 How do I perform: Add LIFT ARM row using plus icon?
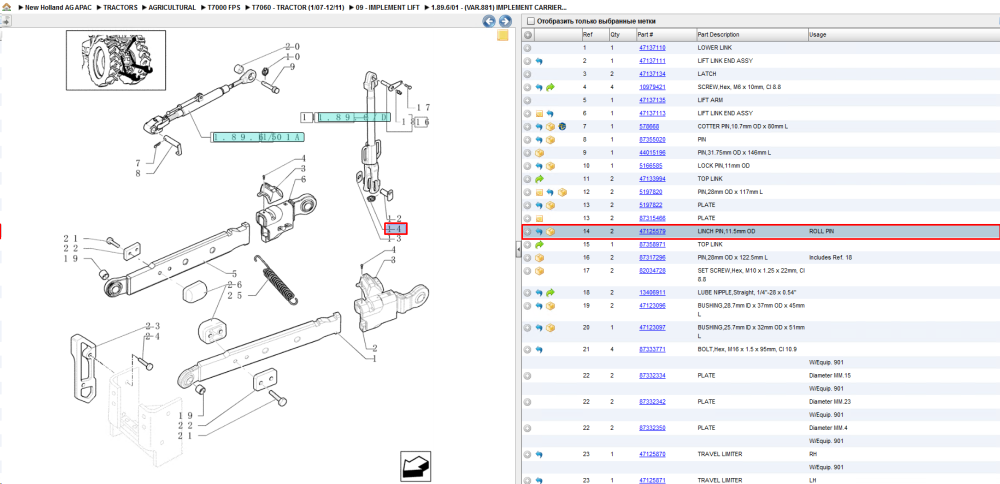527,100
